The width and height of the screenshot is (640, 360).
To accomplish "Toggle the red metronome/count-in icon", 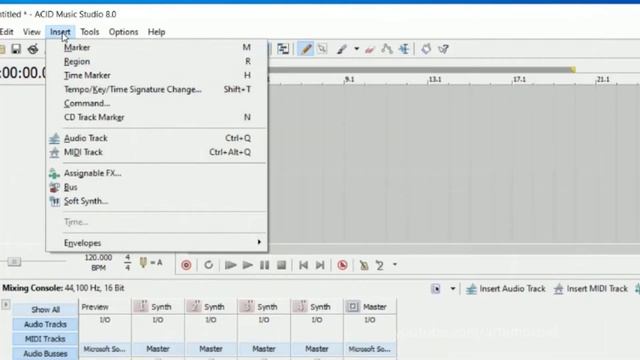I will point(342,265).
